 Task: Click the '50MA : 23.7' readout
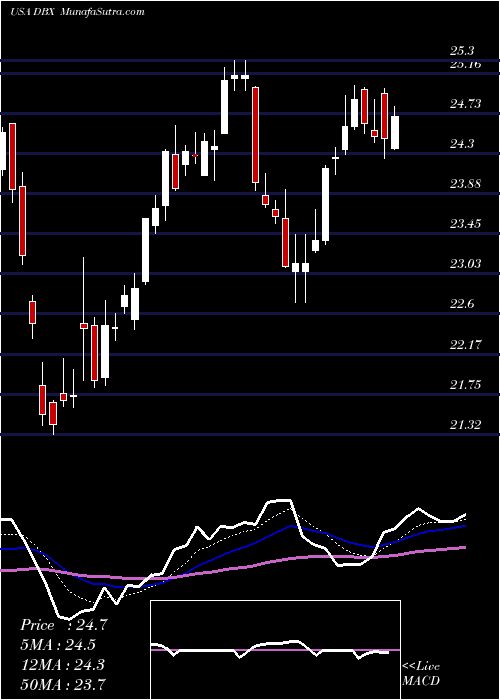coord(63,684)
